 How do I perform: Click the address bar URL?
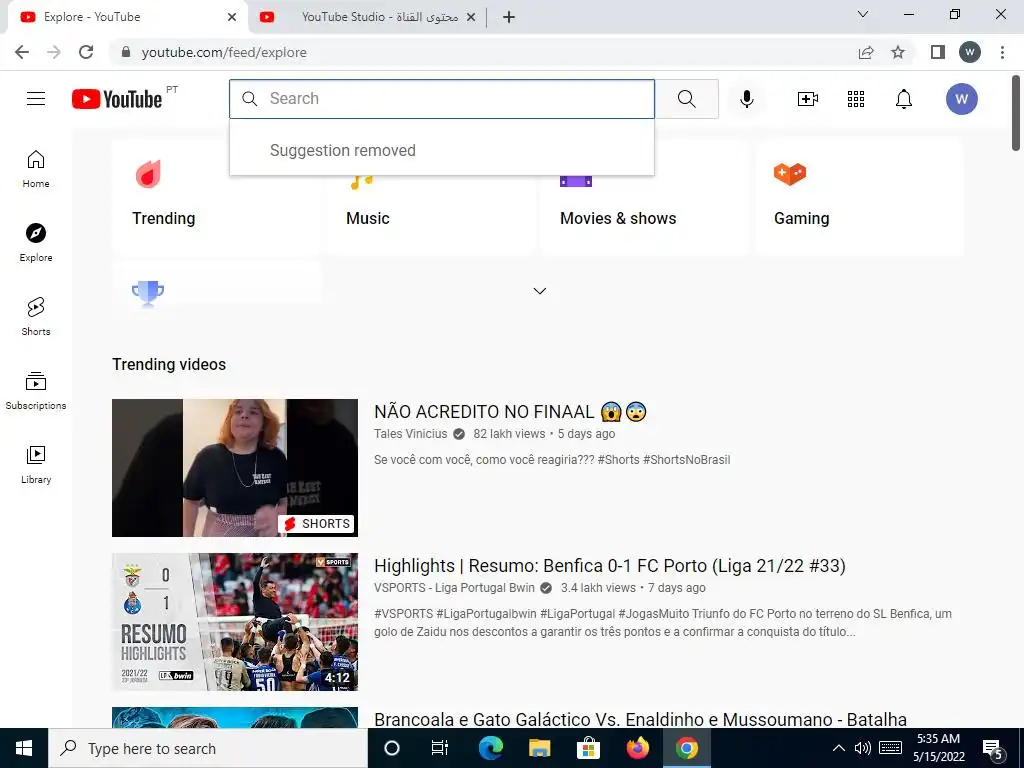224,52
